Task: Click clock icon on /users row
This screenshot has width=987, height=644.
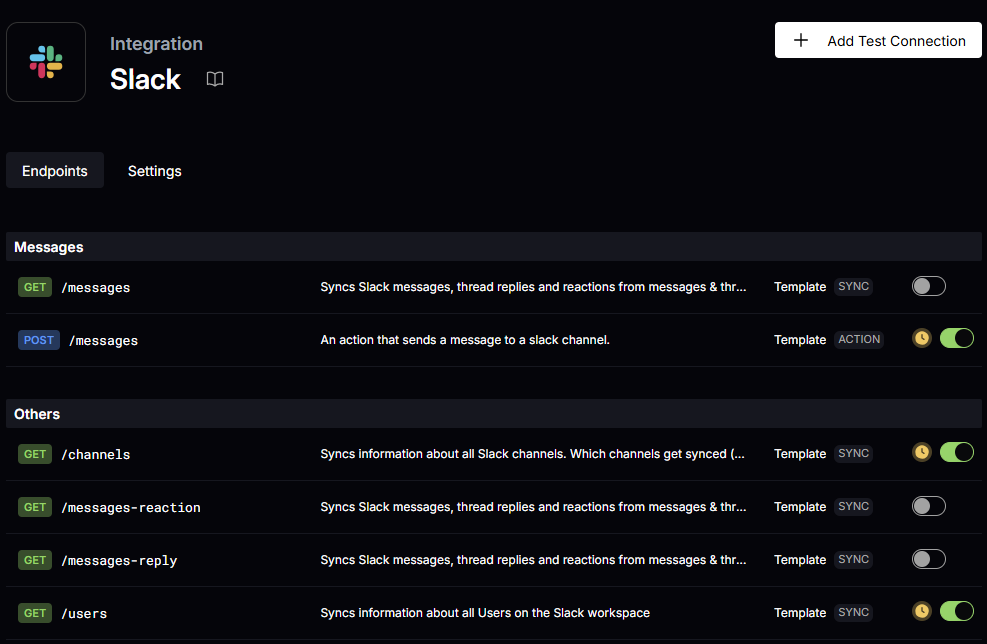Action: (922, 612)
